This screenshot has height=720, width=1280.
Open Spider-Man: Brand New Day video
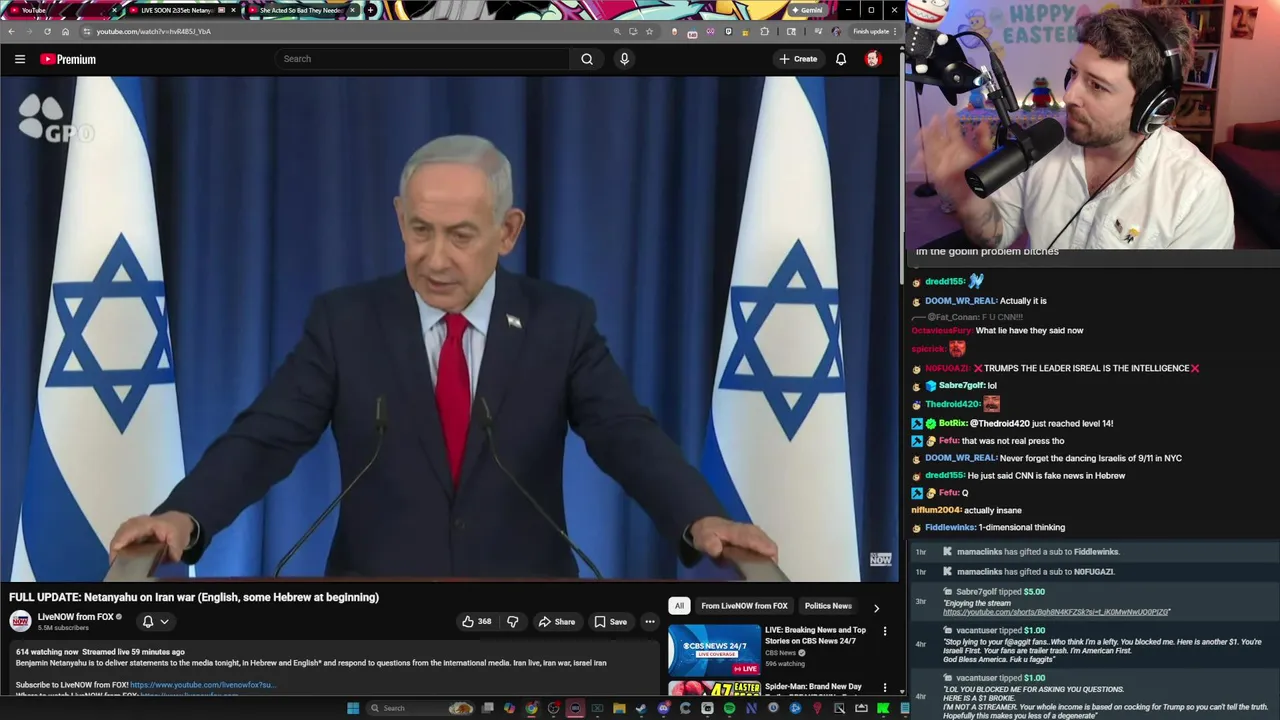(813, 687)
